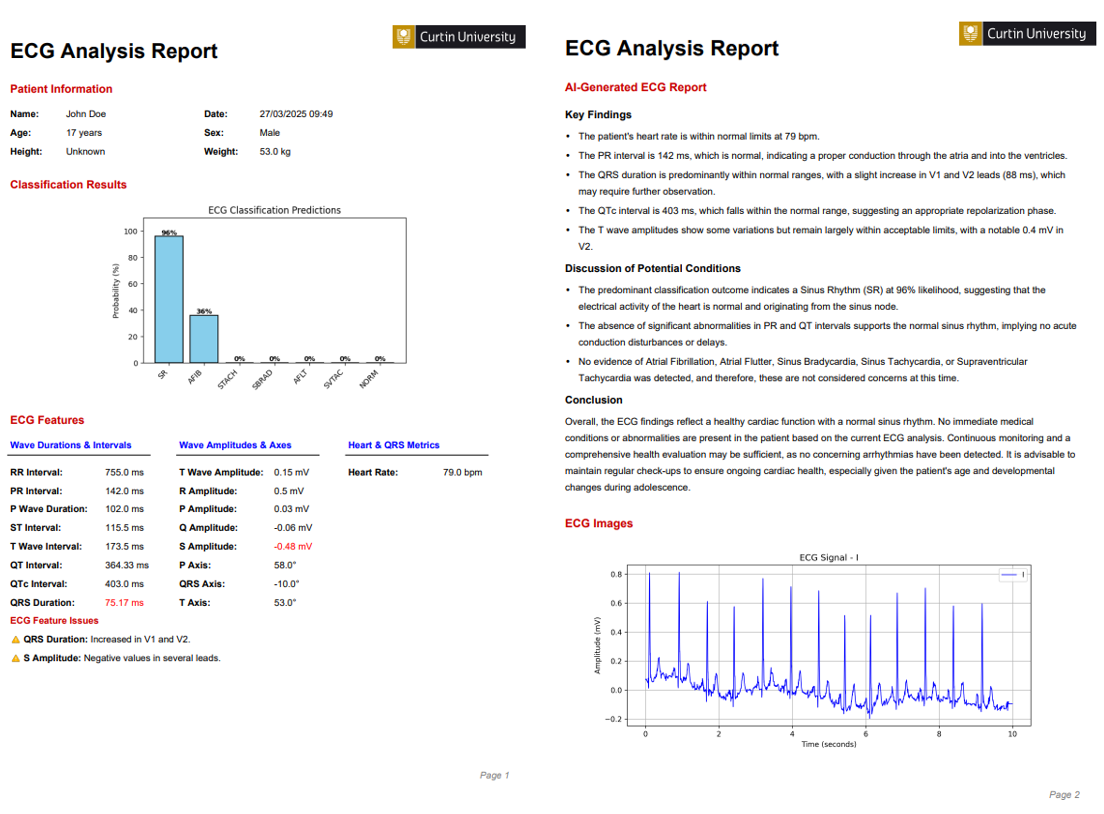Screen dimensions: 1104x814
Task: Click the P Wave Duration value 102.0 ms
Action: click(124, 509)
